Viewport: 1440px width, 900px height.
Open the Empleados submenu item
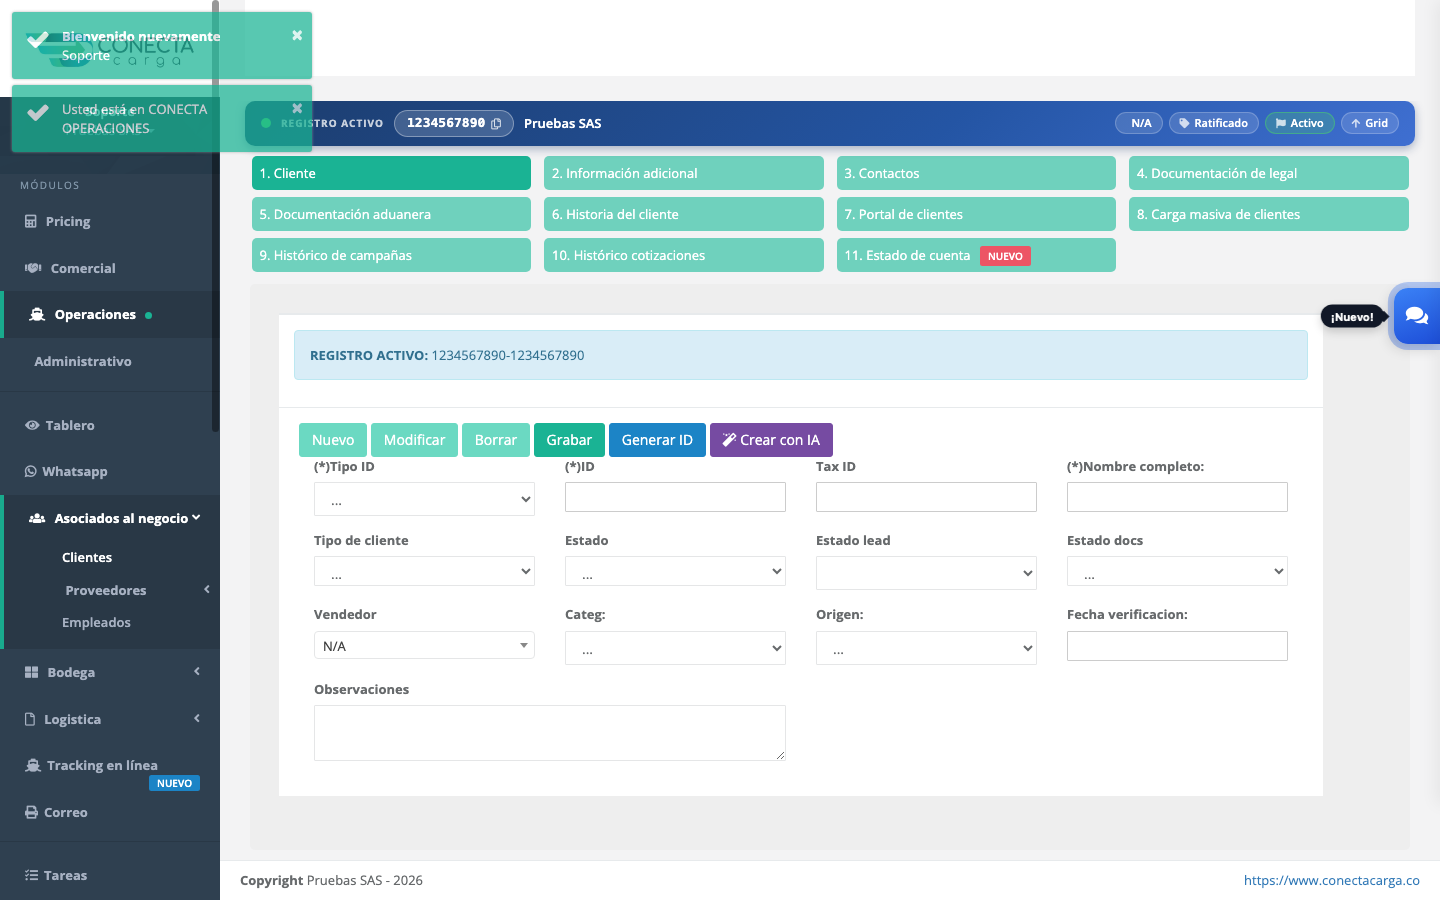[96, 622]
